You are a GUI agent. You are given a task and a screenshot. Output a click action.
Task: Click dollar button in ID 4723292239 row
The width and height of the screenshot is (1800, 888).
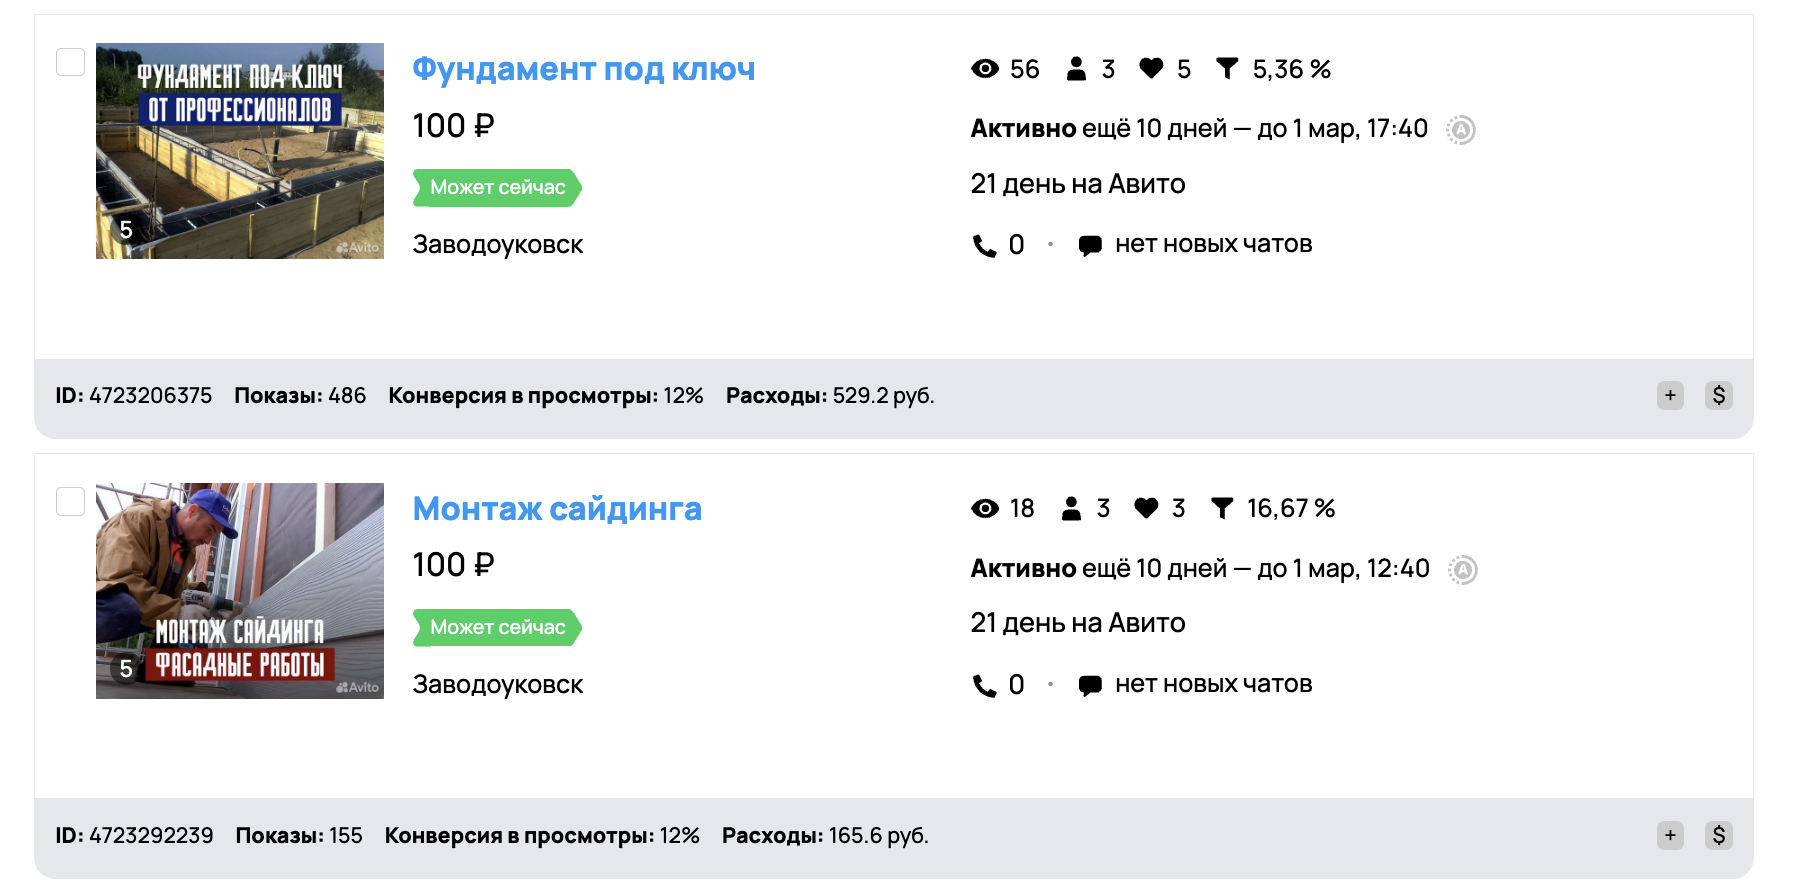coord(1719,836)
